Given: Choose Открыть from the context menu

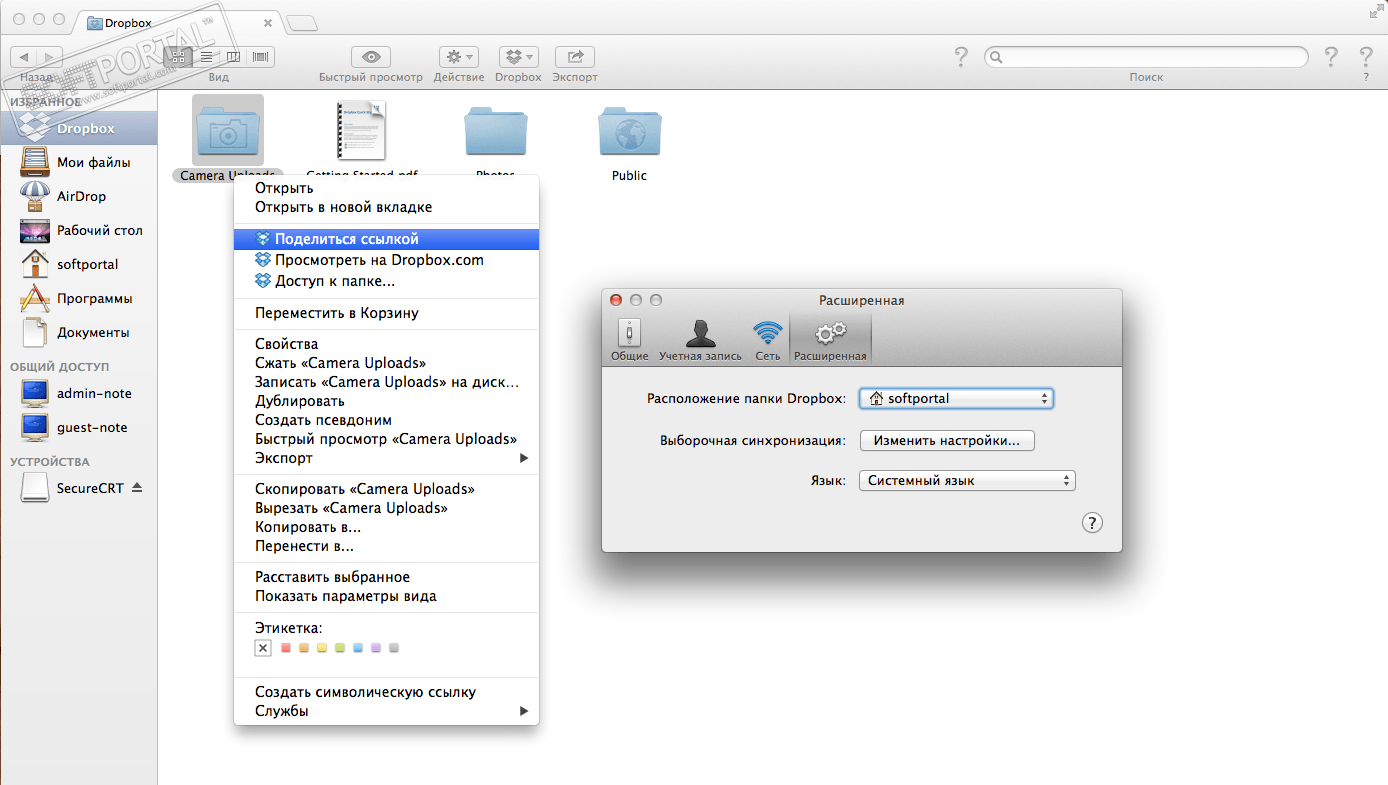Looking at the screenshot, I should 386,188.
